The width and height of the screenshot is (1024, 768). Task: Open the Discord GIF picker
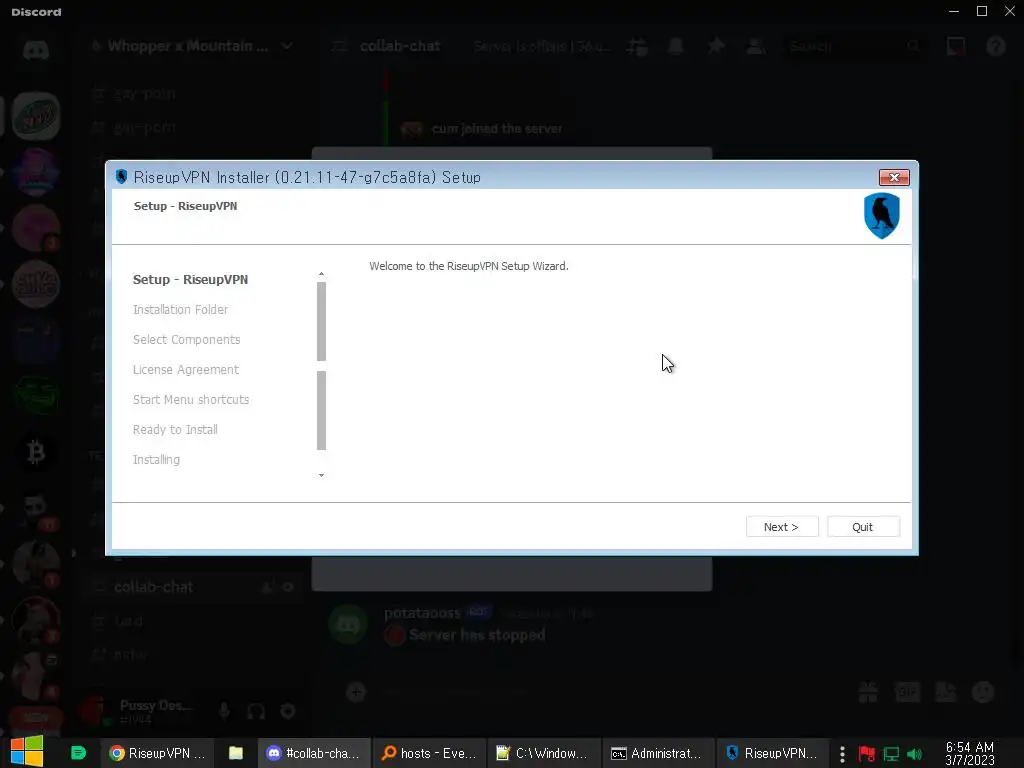tap(907, 692)
